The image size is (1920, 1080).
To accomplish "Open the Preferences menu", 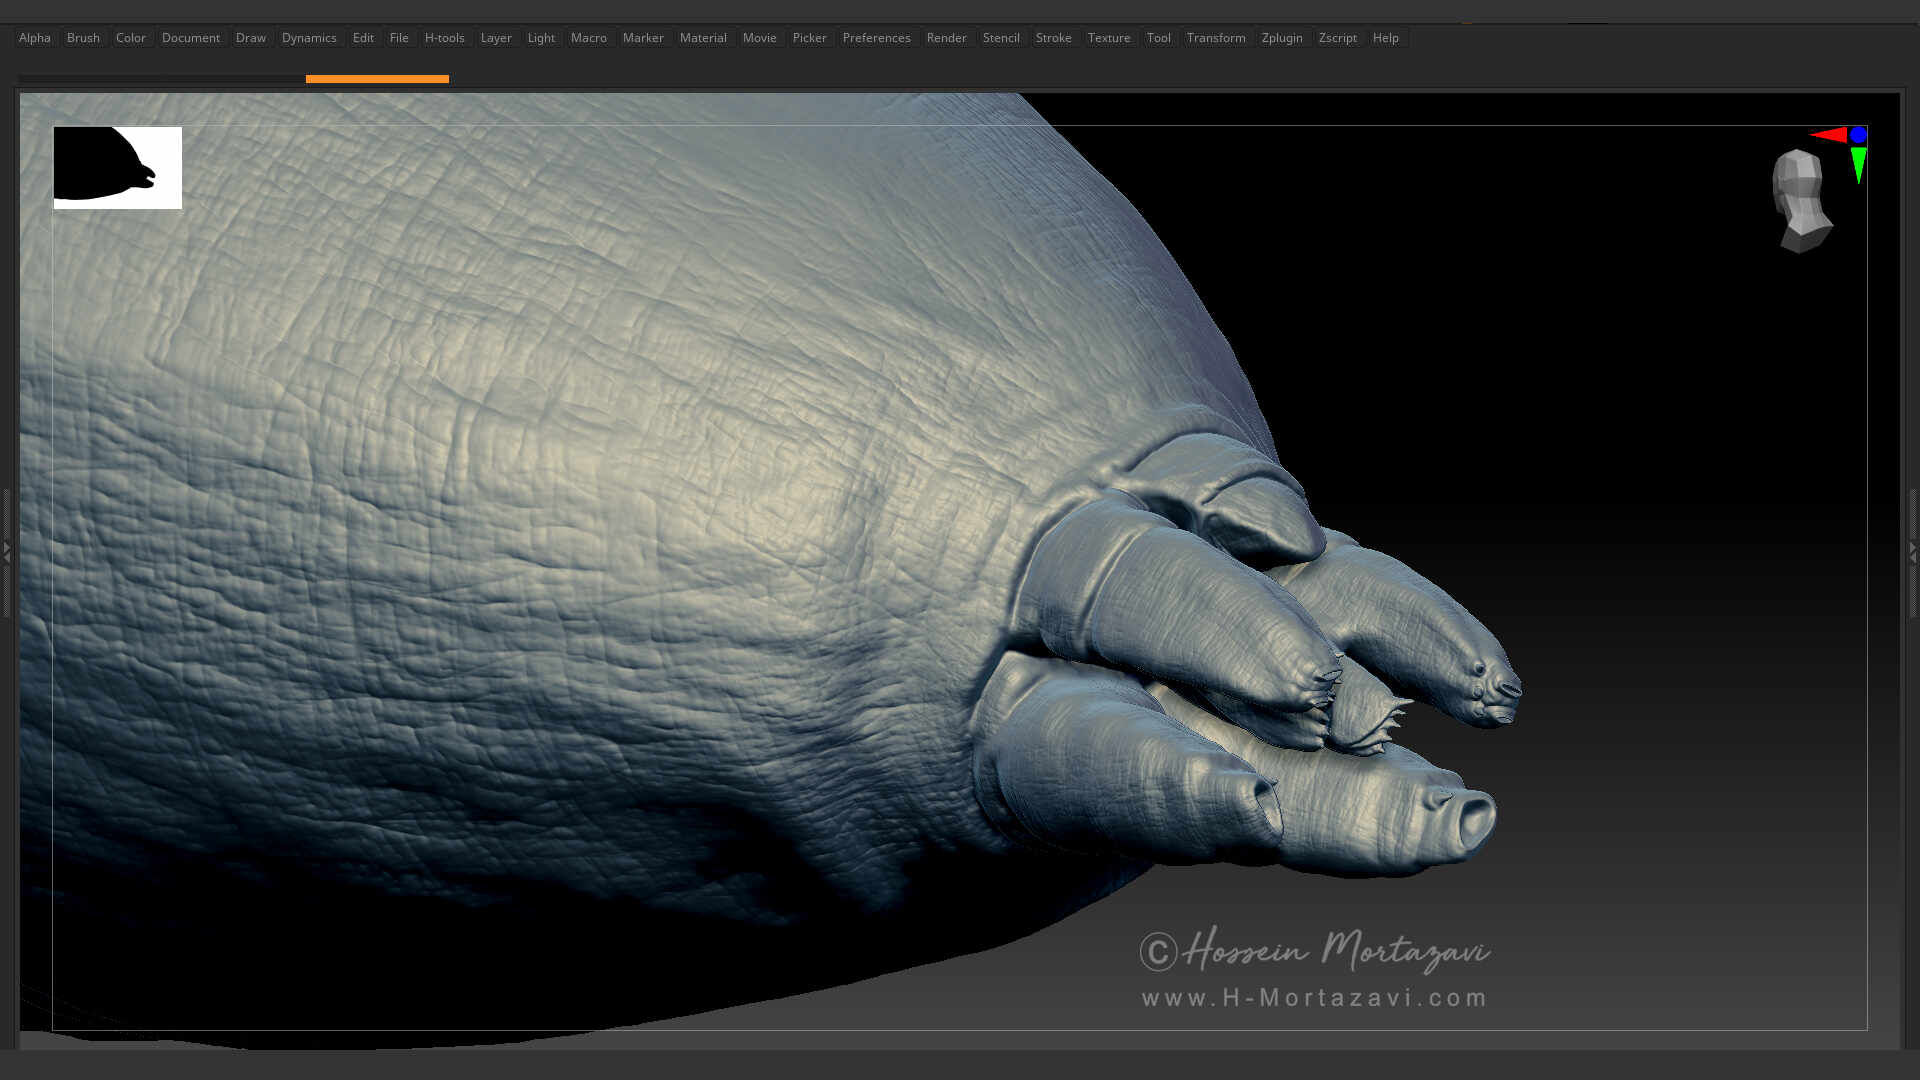I will [x=876, y=37].
